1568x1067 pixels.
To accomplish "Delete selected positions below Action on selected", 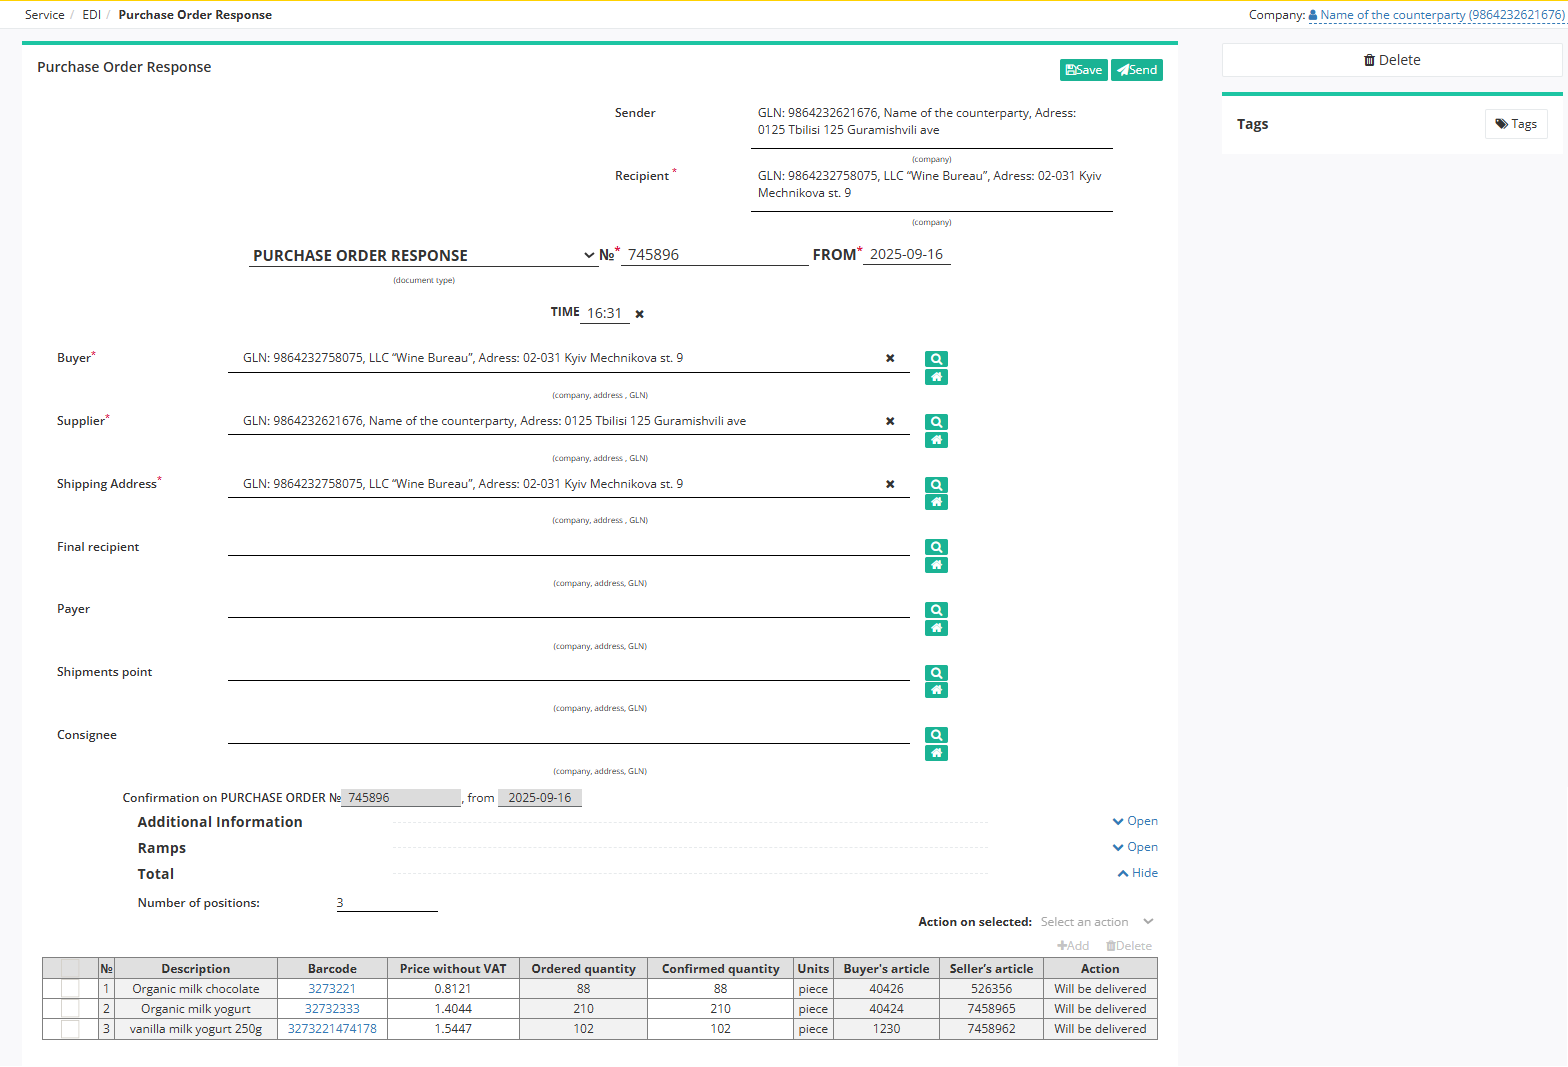I will pos(1129,946).
